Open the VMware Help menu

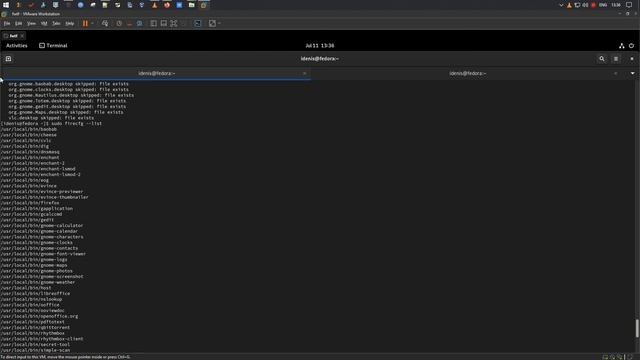point(70,24)
